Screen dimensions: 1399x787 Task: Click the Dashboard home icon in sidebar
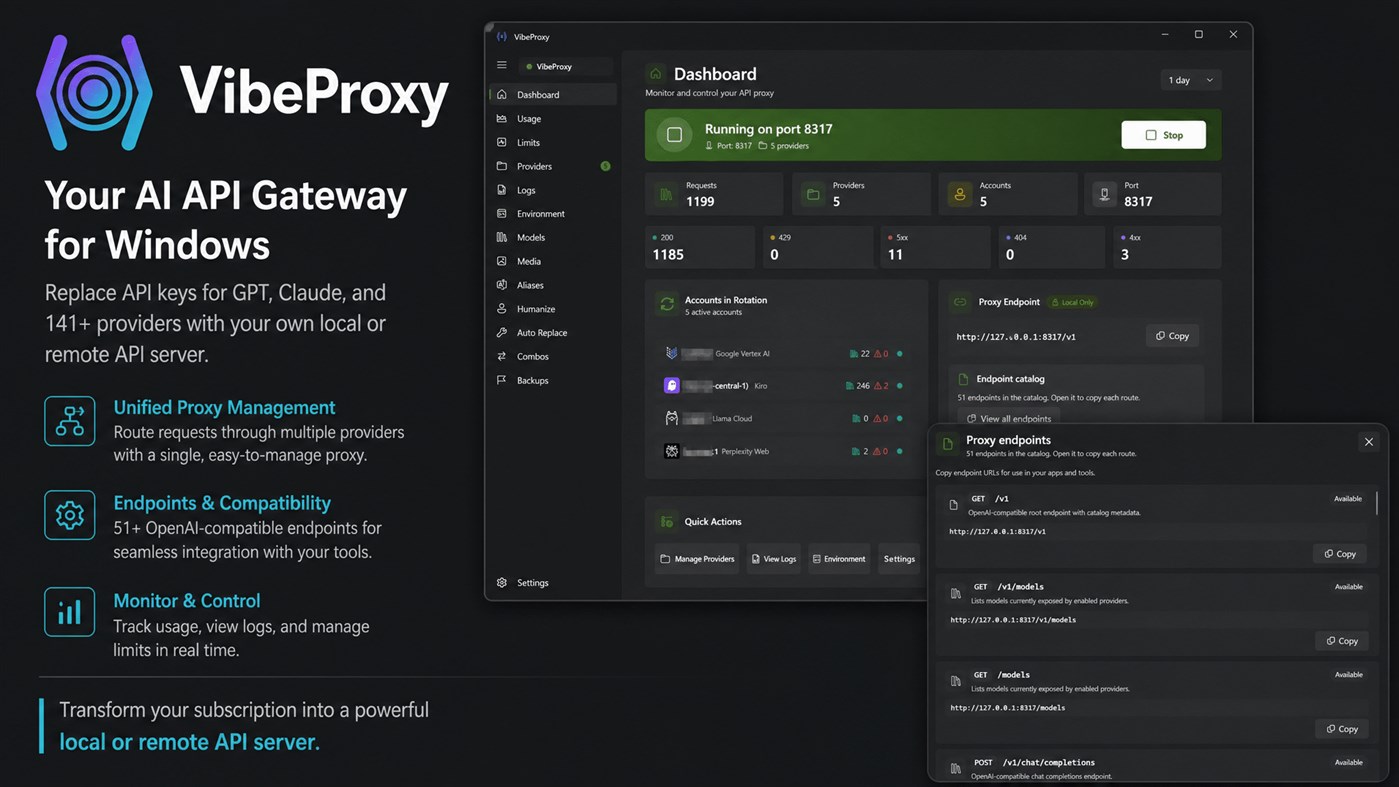click(502, 95)
